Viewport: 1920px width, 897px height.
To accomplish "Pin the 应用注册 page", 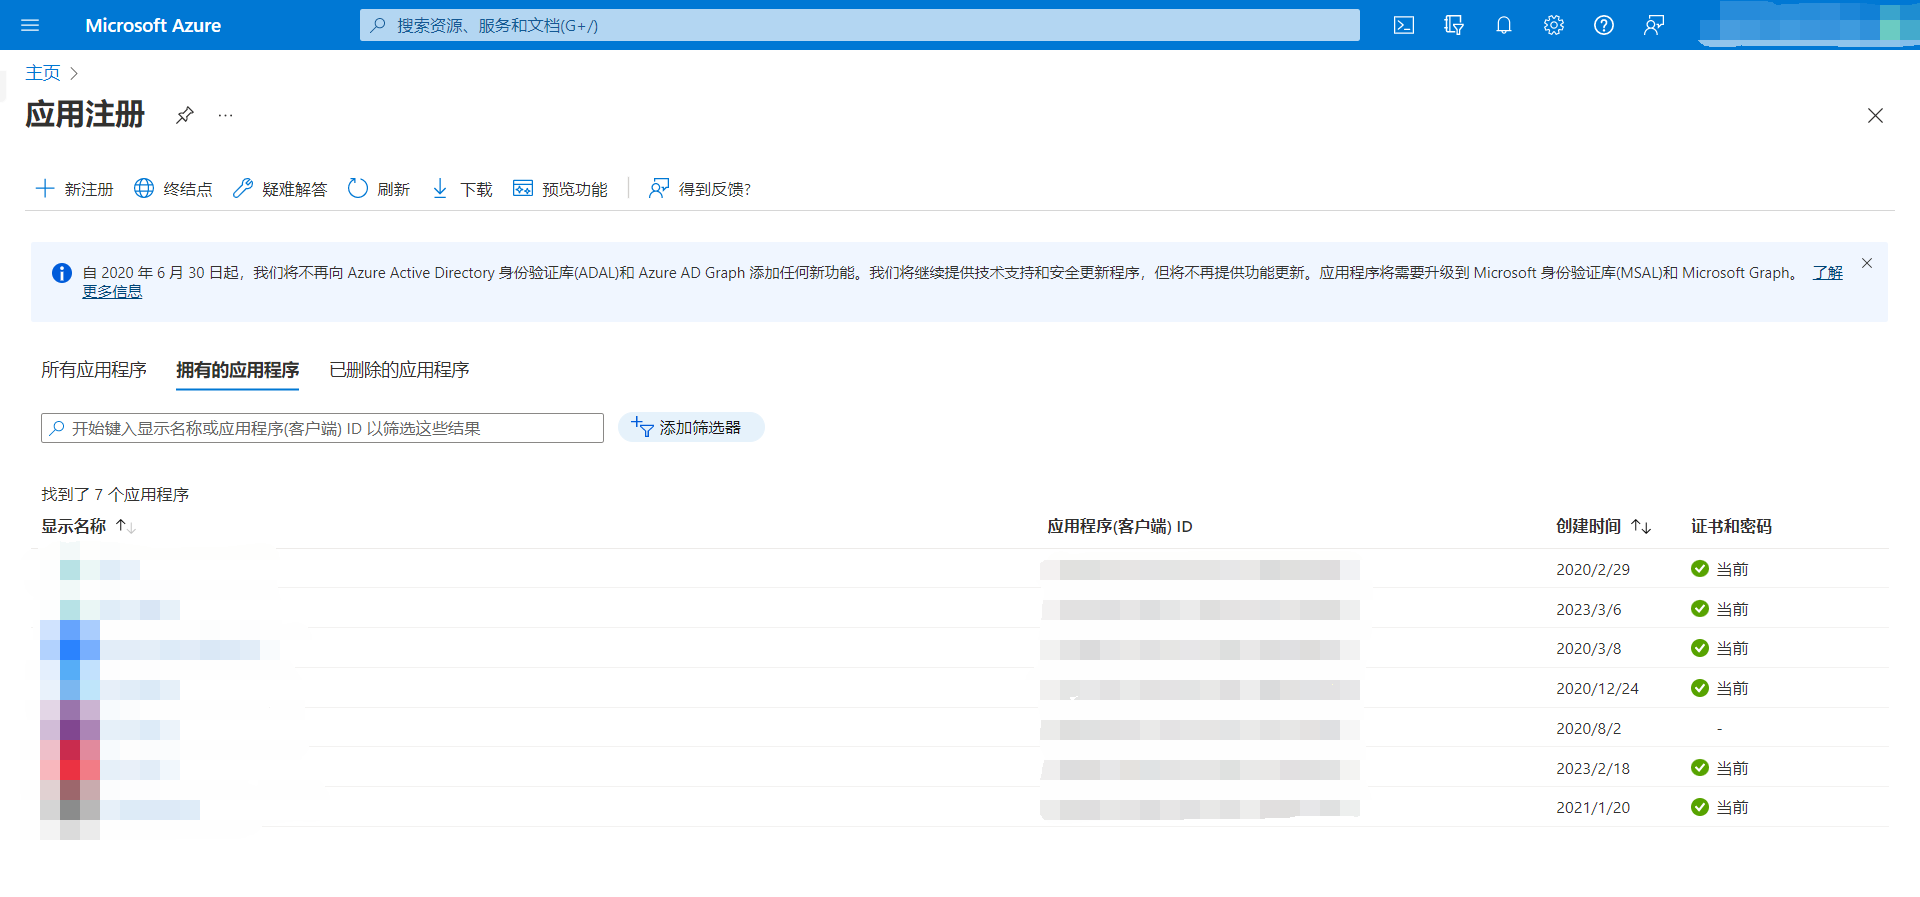I will 184,115.
